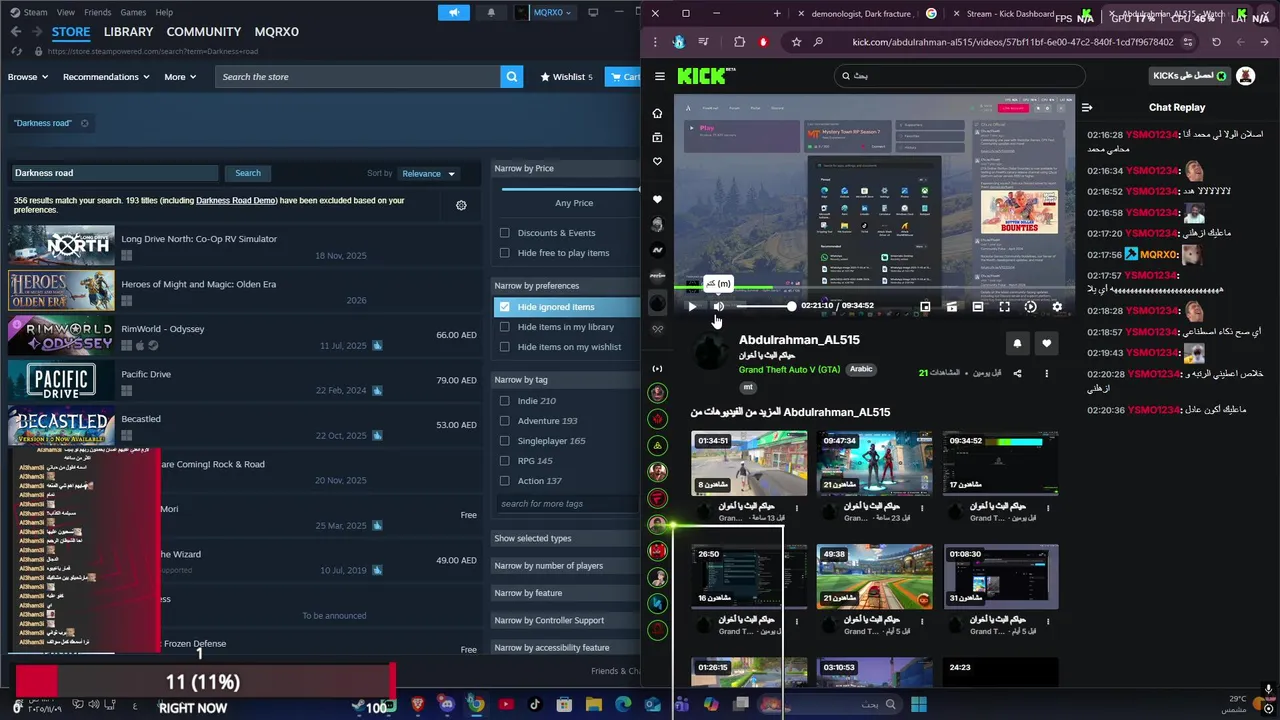Filter by RPG tag checkbox
The width and height of the screenshot is (1280, 720).
(504, 461)
